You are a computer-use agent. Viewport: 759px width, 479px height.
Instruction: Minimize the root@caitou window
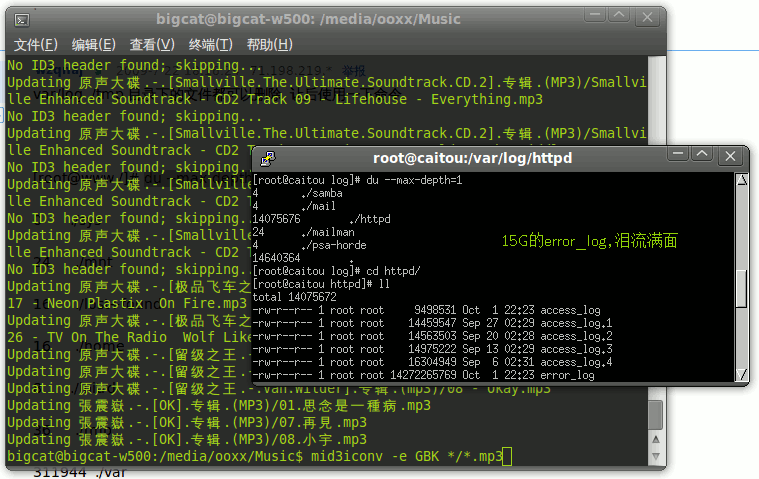tap(678, 154)
